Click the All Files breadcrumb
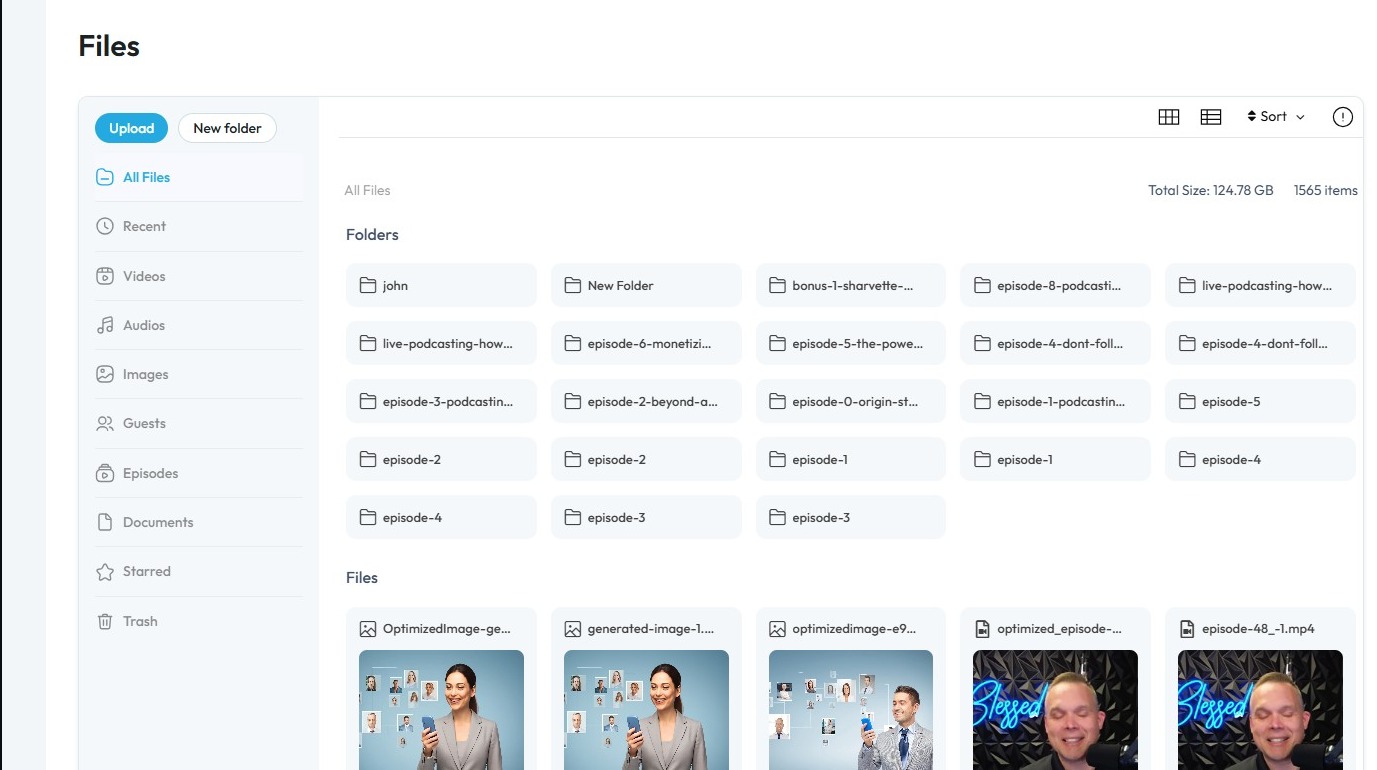Image resolution: width=1377 pixels, height=770 pixels. pos(367,190)
